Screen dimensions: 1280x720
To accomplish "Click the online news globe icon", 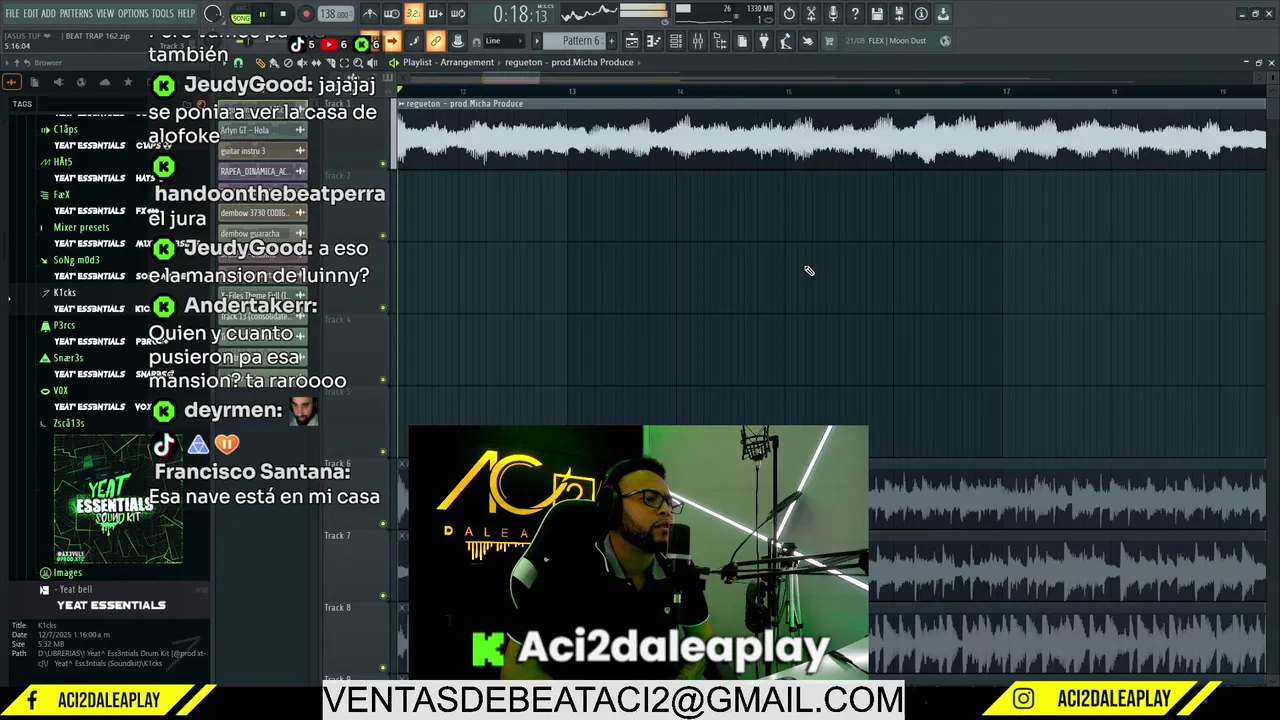I will (x=946, y=41).
